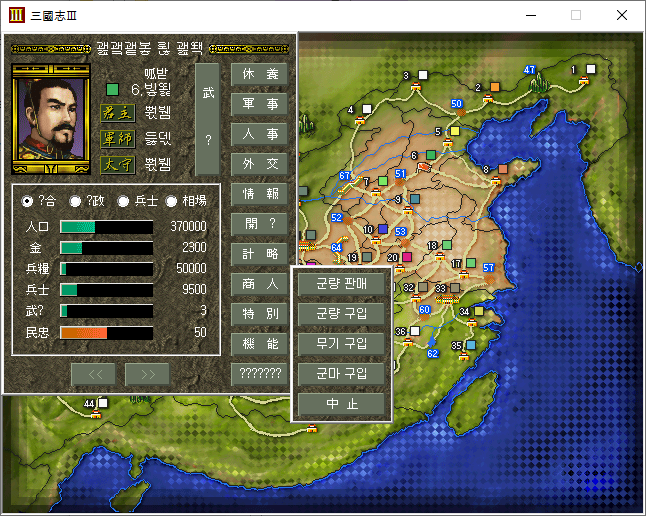
Task: Open the 機能 command menu
Action: 260,344
